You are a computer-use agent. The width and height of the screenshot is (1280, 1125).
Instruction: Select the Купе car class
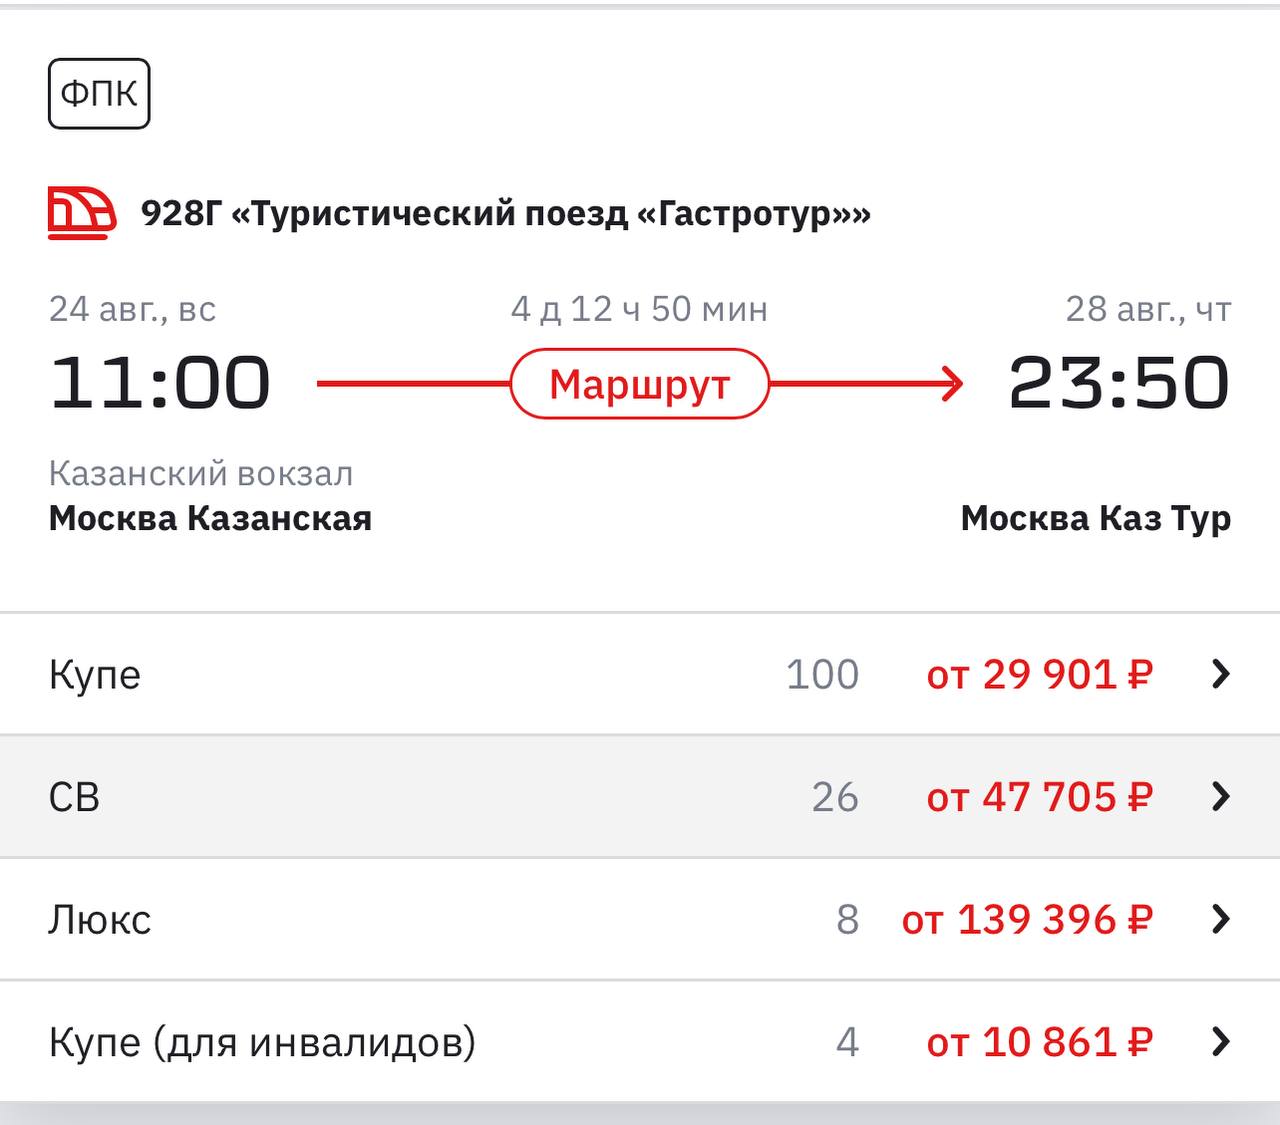point(640,674)
